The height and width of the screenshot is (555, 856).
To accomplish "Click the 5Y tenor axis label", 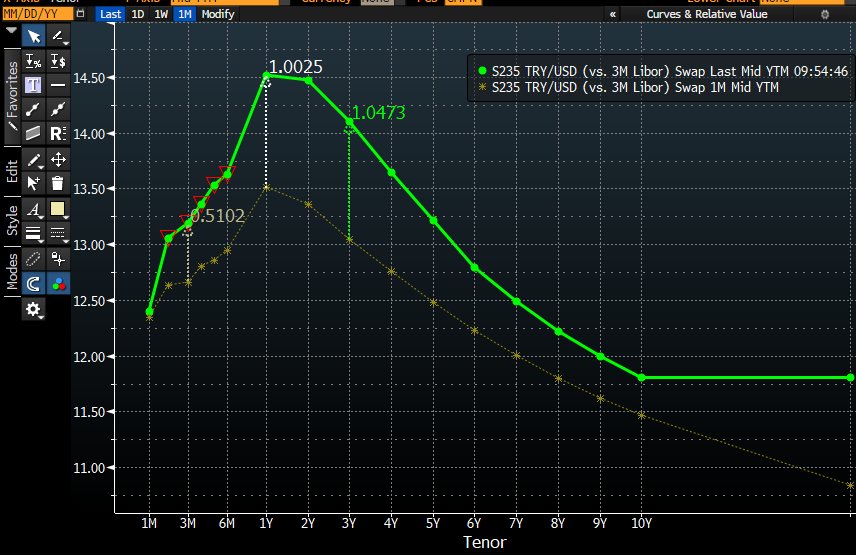I will coord(433,523).
